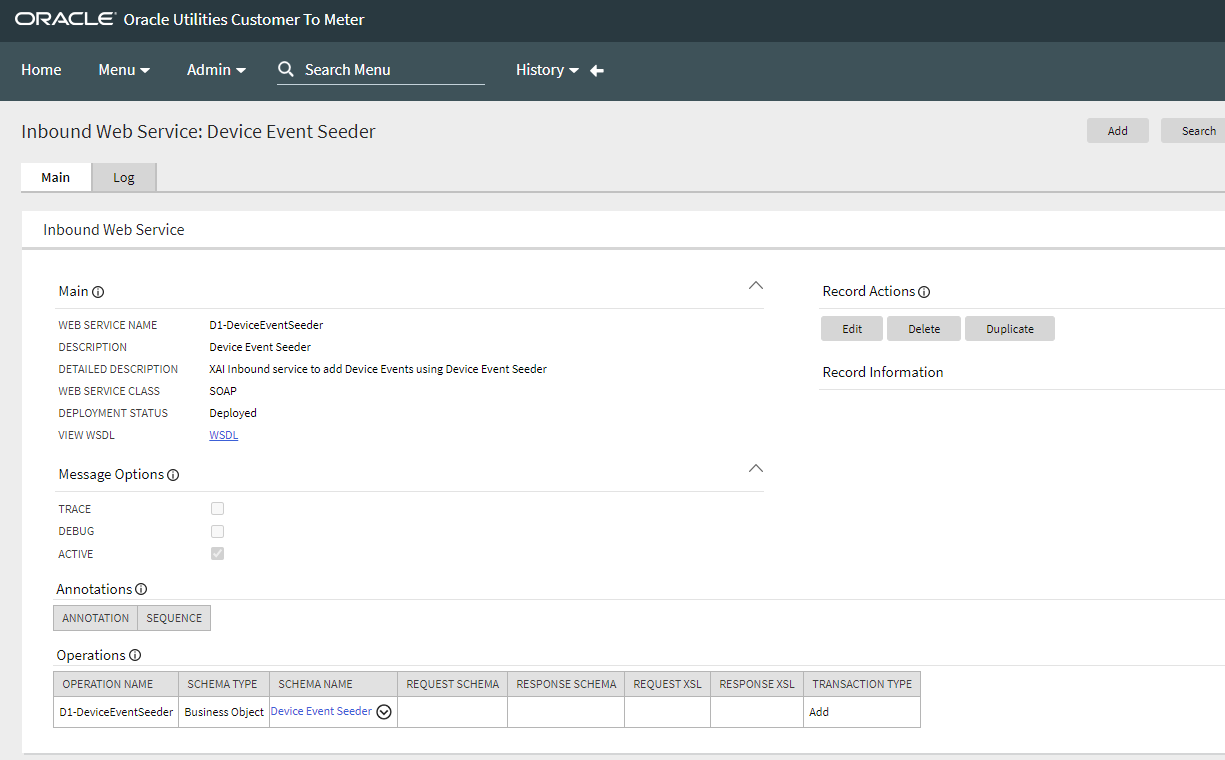Viewport: 1225px width, 760px height.
Task: Toggle the TRACE checkbox
Action: 217,509
